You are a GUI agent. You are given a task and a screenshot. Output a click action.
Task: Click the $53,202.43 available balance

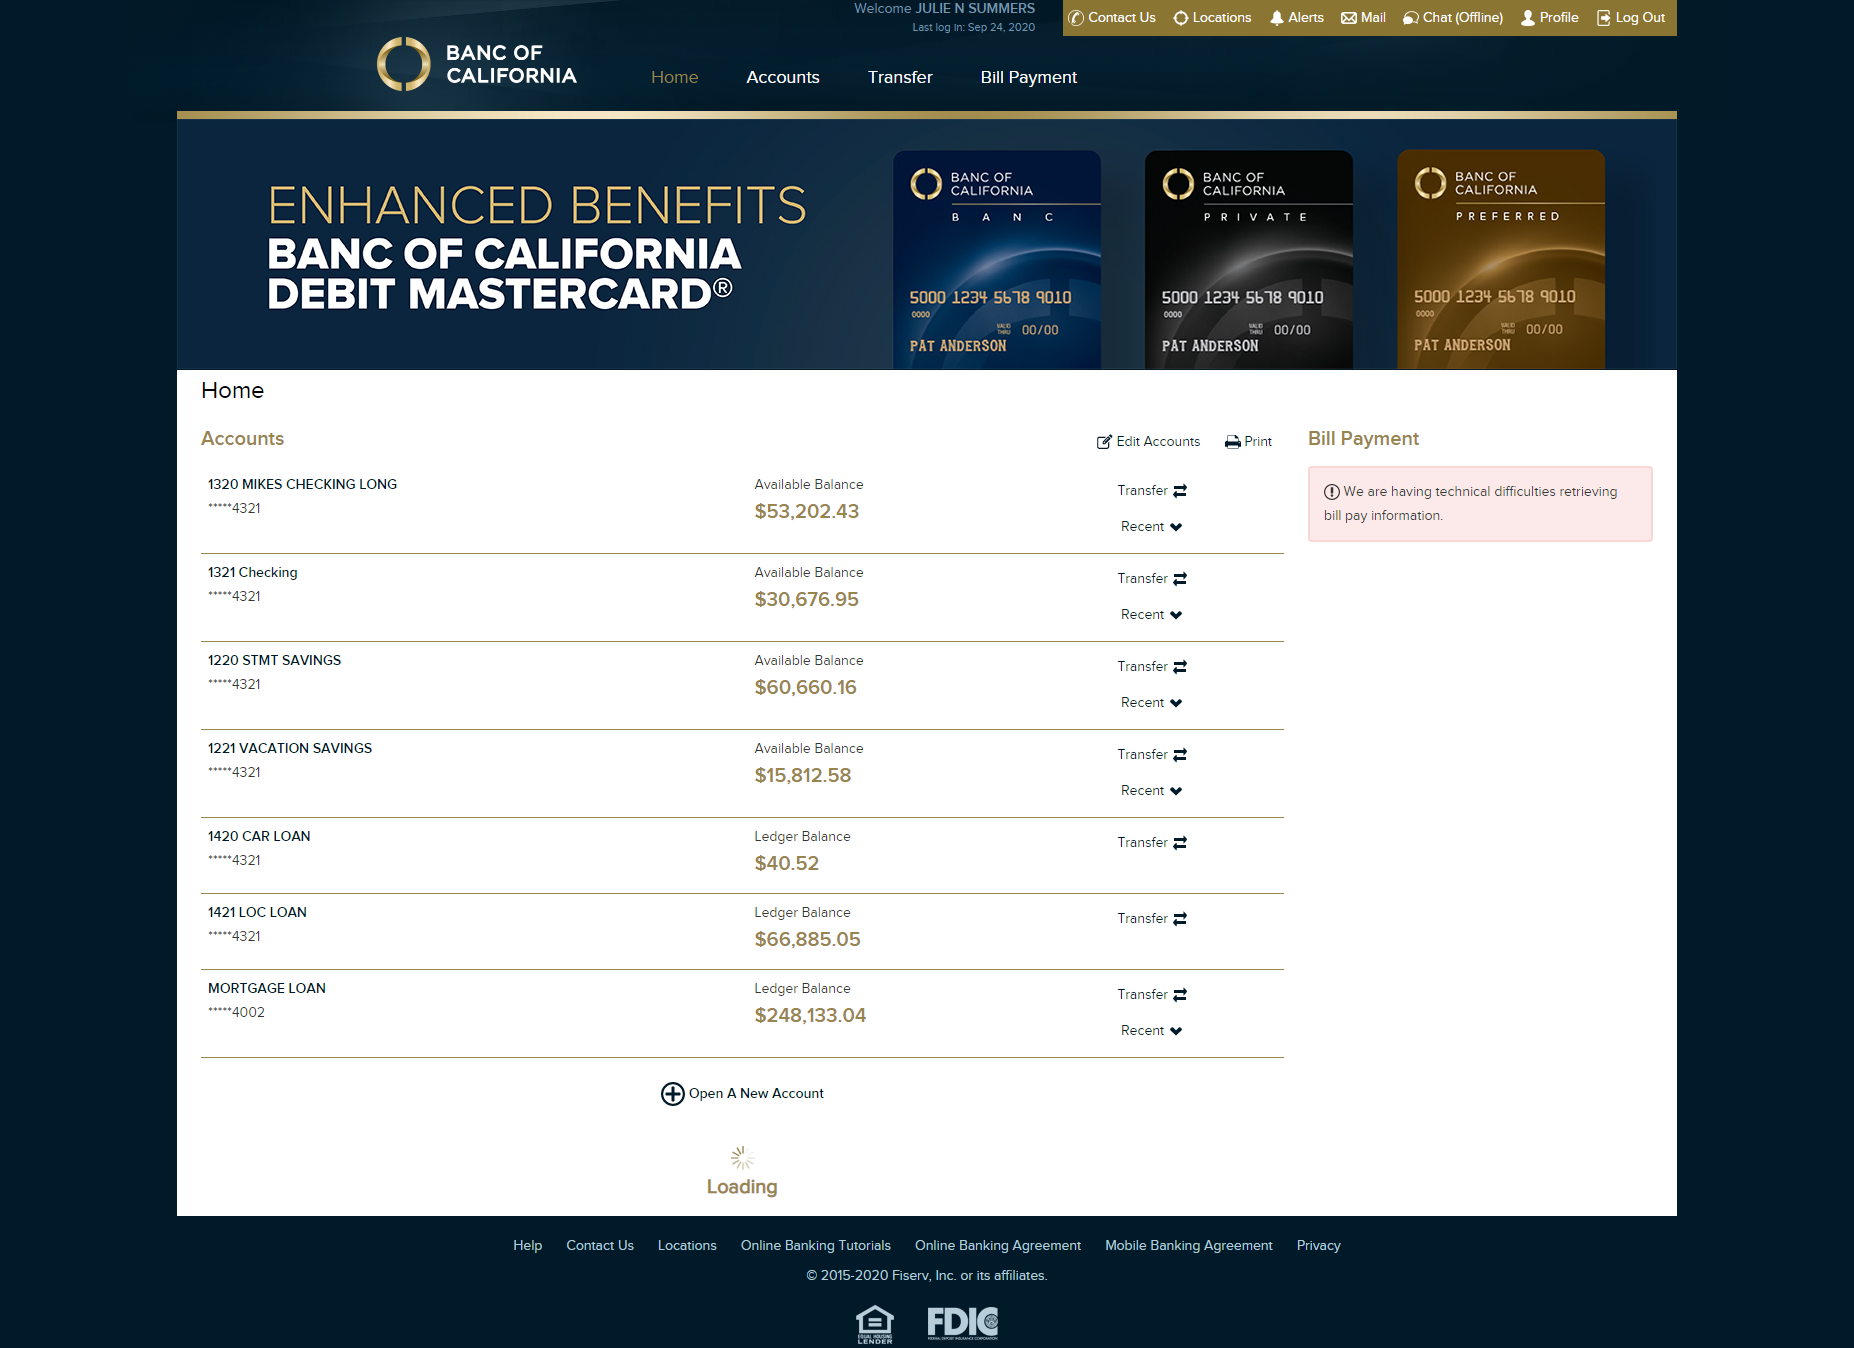coord(806,511)
